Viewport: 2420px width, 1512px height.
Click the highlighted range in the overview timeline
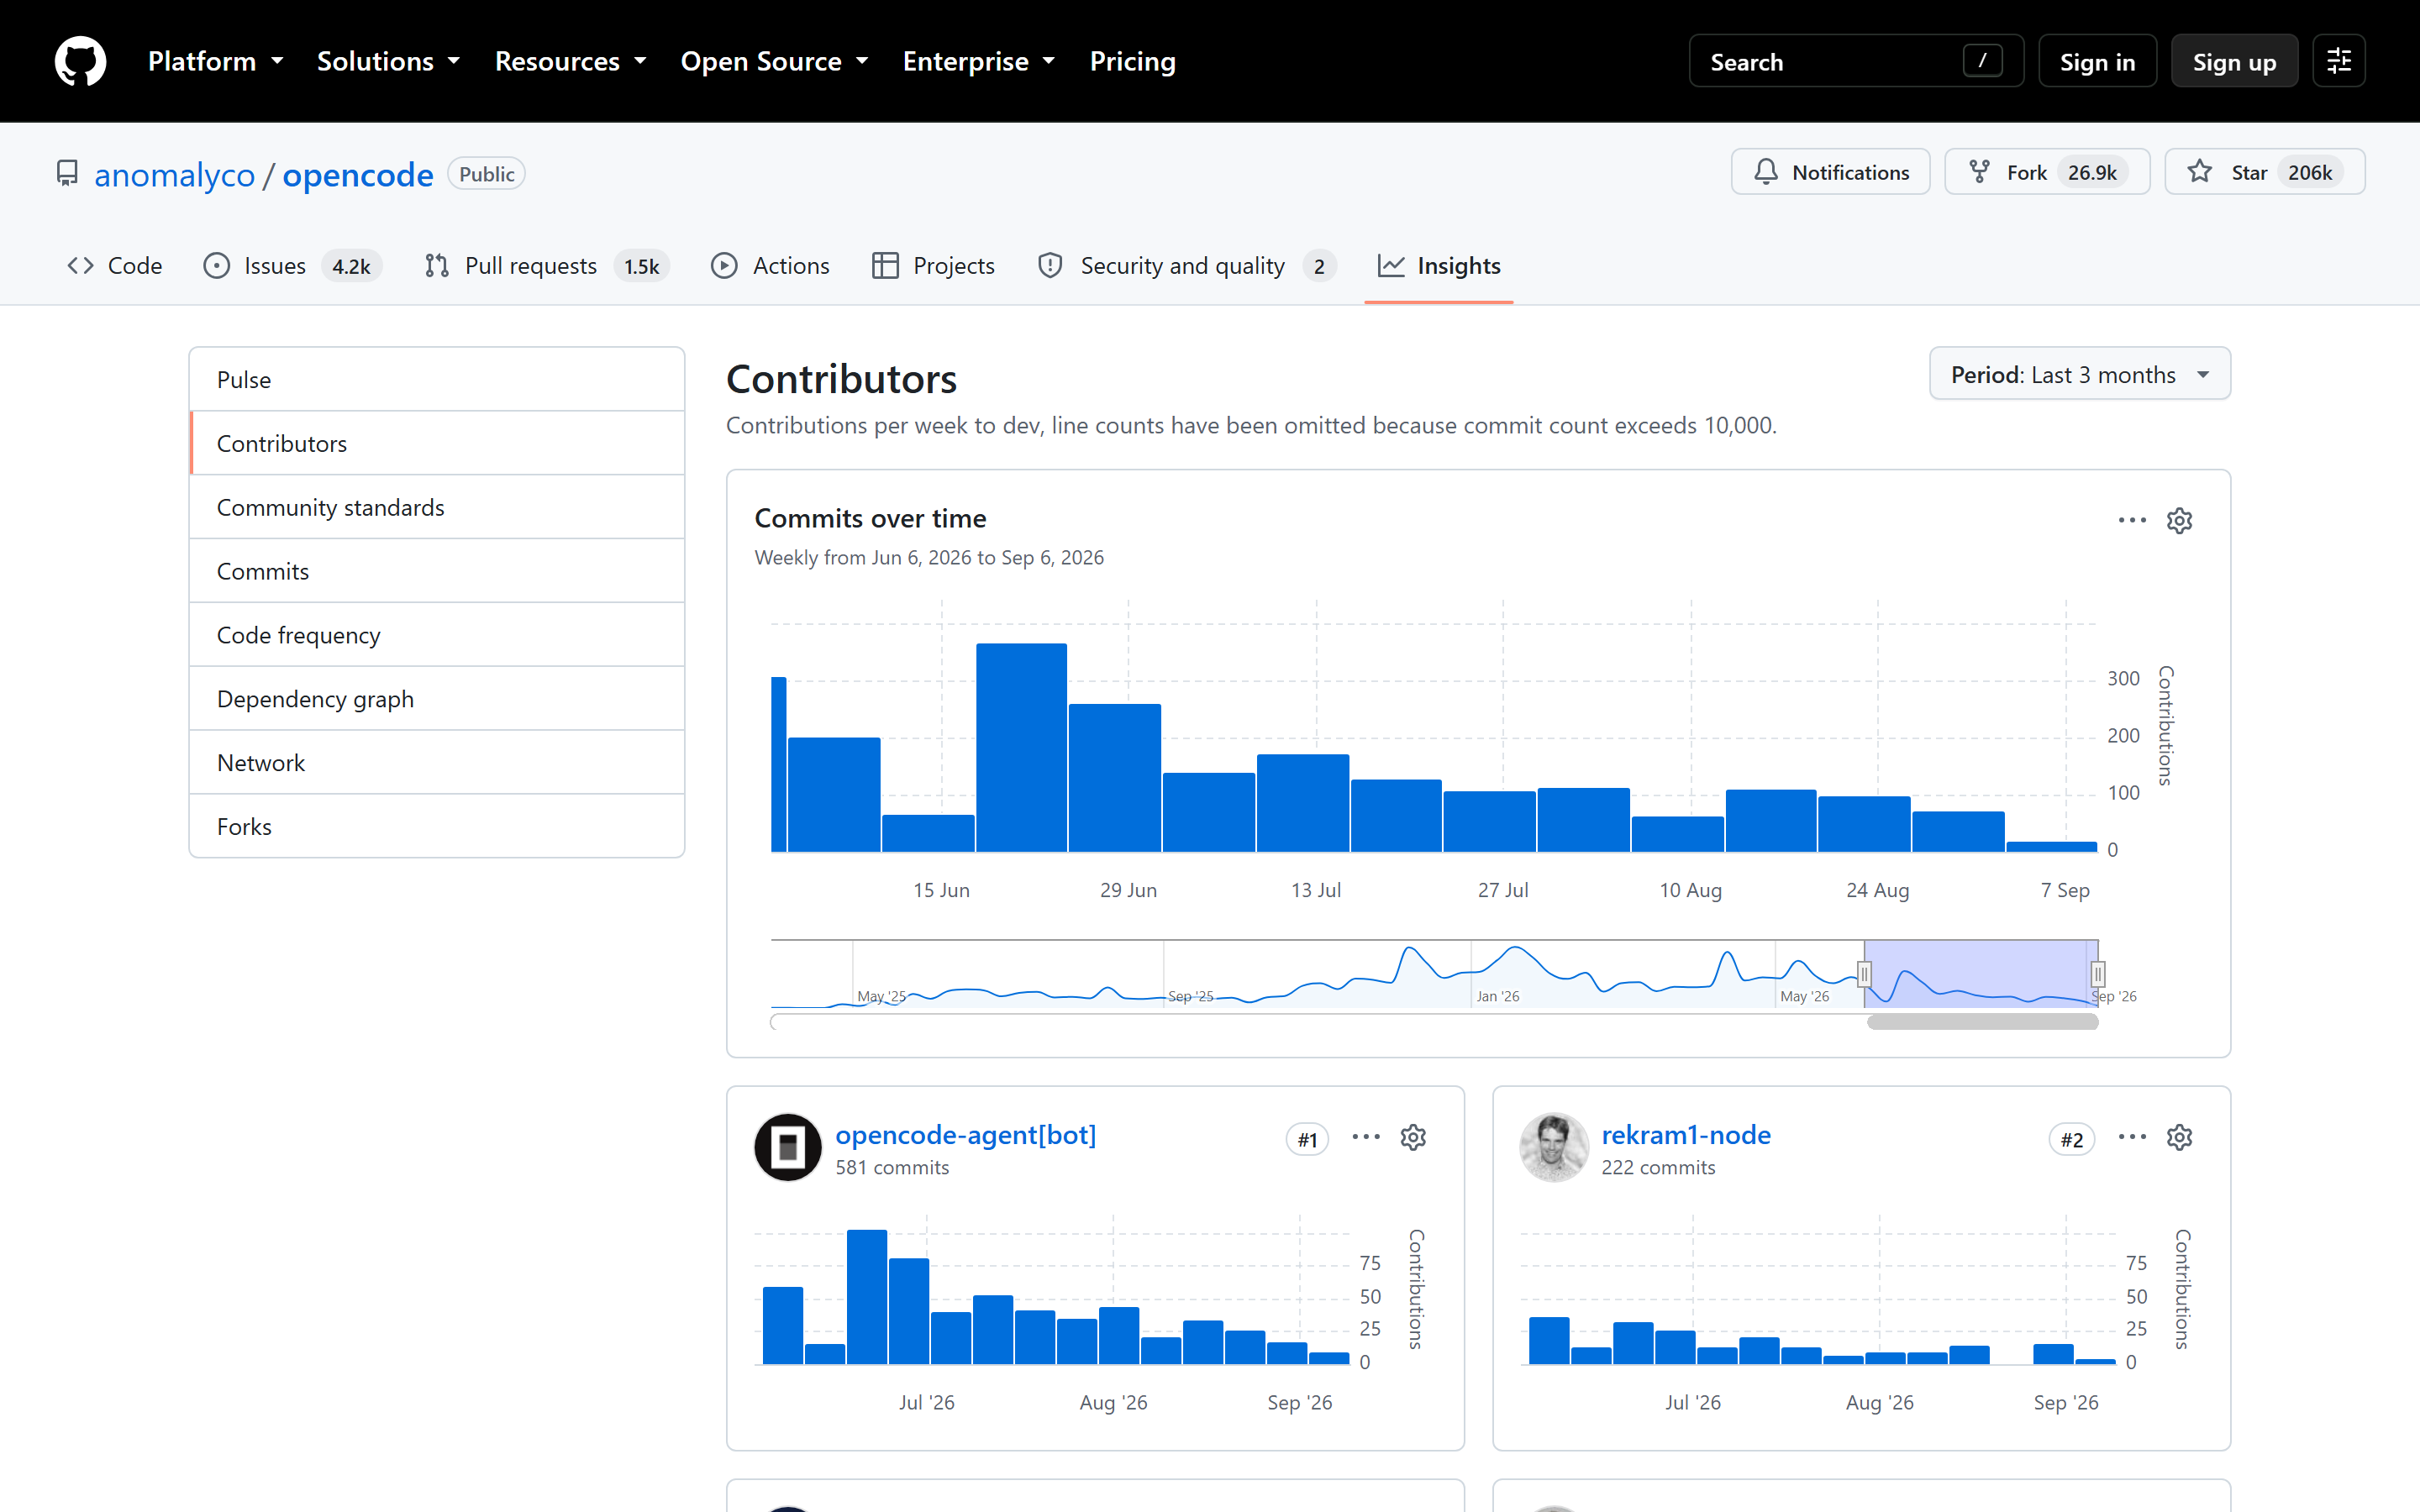[x=1981, y=973]
